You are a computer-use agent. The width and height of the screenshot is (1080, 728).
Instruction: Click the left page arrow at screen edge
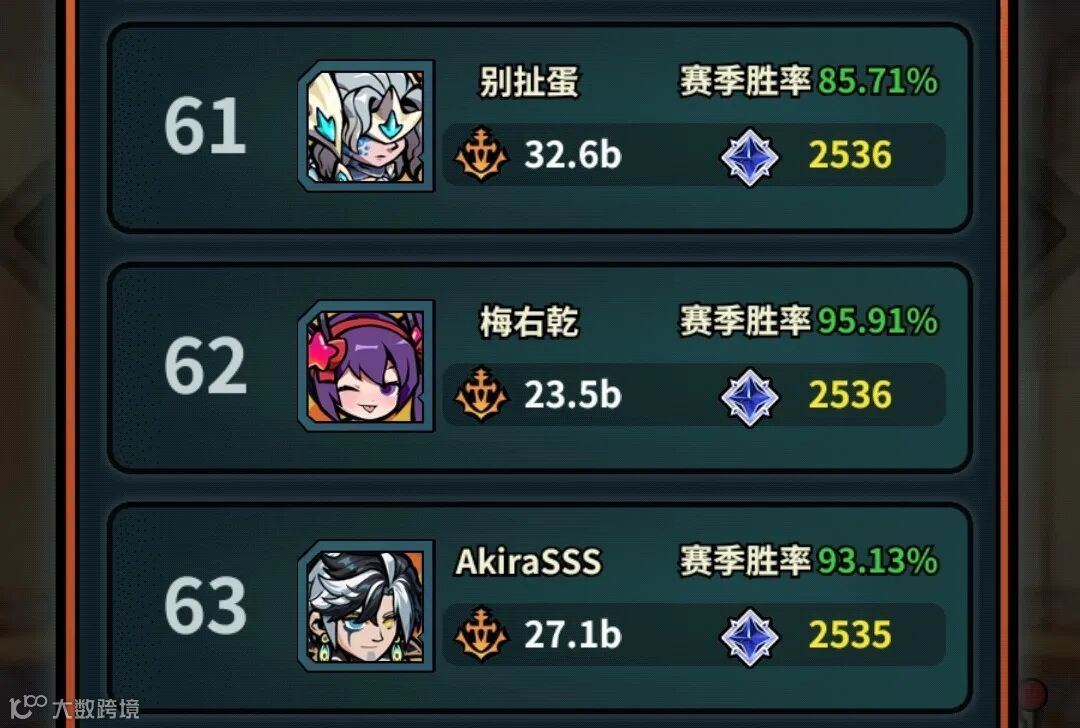click(x=29, y=229)
